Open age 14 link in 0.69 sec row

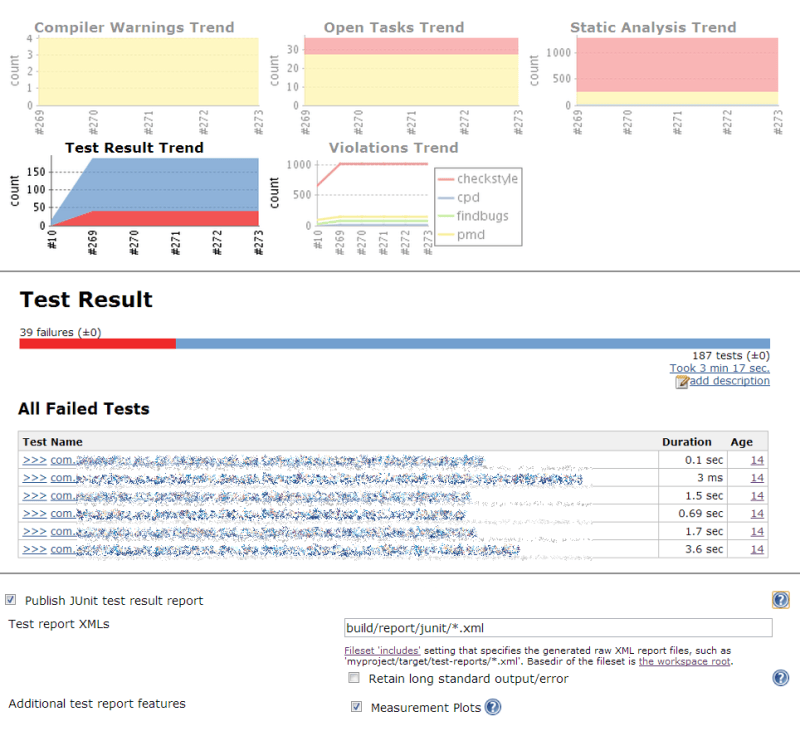(757, 514)
